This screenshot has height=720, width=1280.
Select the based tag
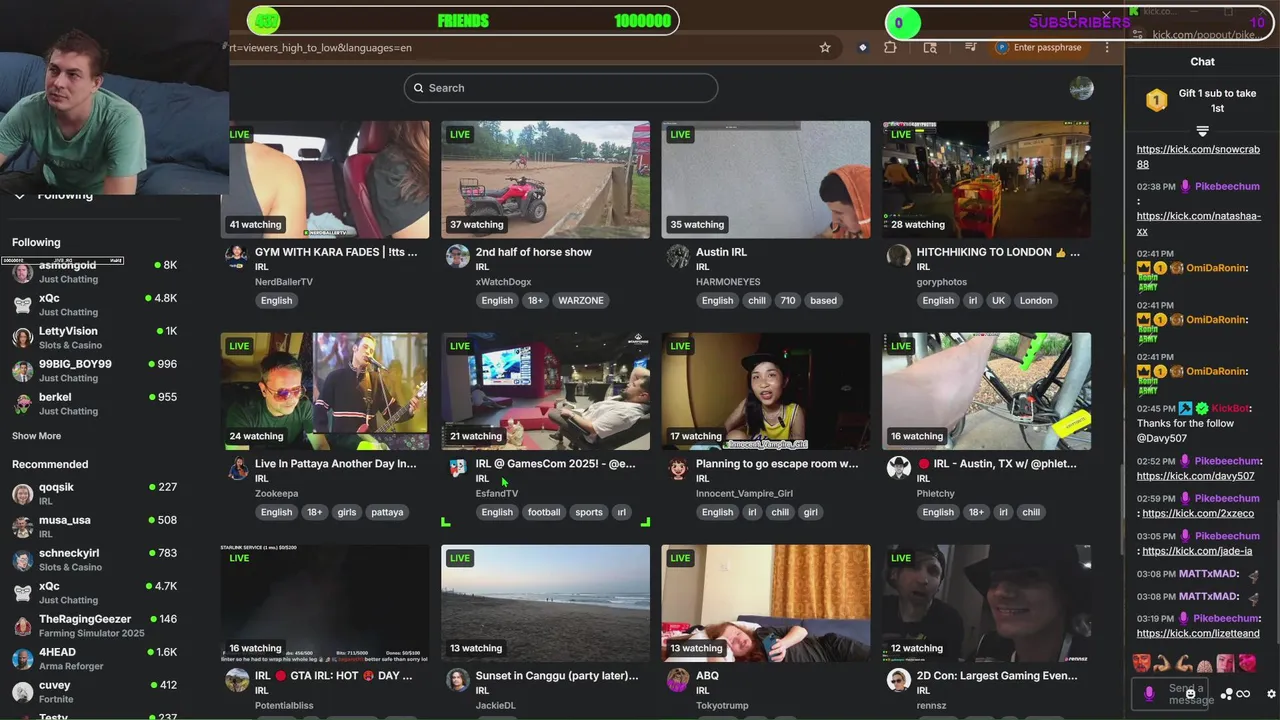click(824, 300)
